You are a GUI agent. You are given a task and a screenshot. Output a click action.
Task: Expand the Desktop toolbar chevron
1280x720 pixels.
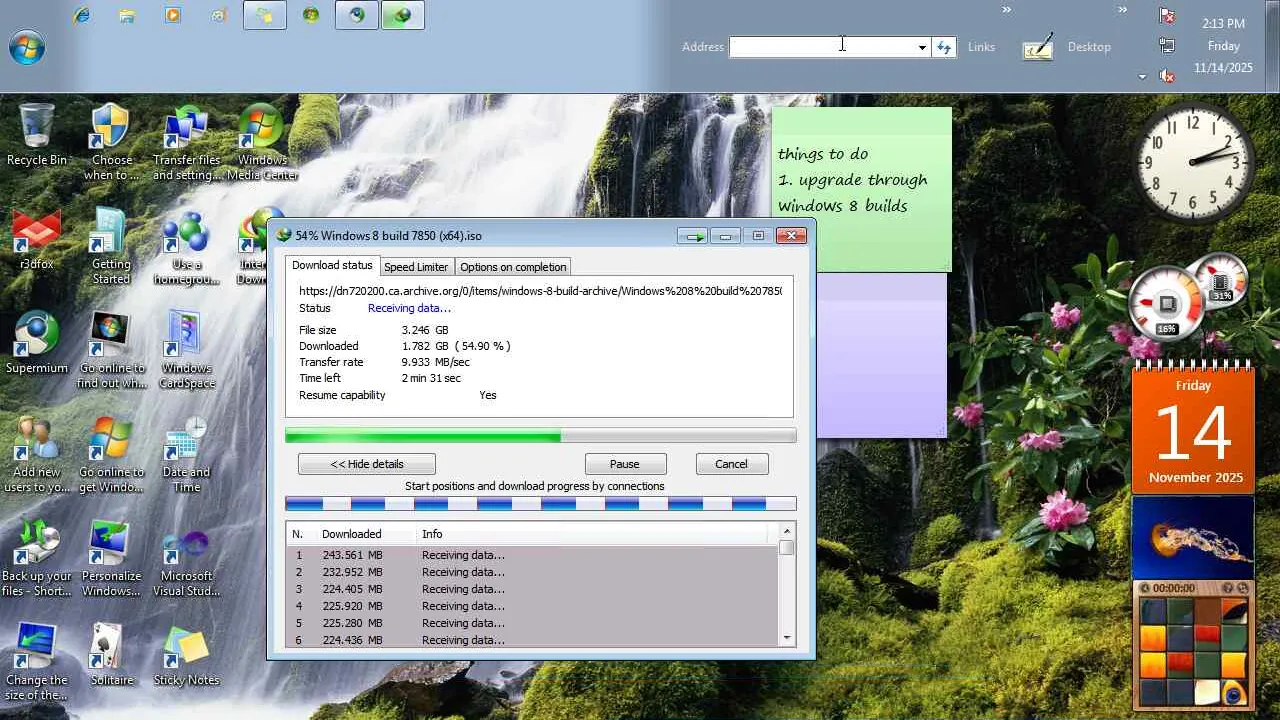[1123, 10]
